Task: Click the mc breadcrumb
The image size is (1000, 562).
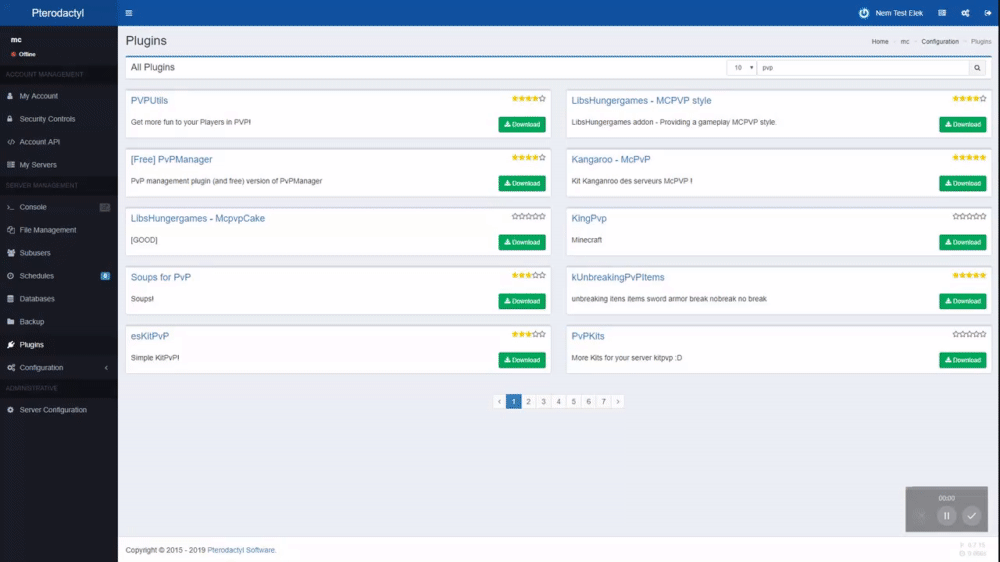Action: (x=905, y=41)
